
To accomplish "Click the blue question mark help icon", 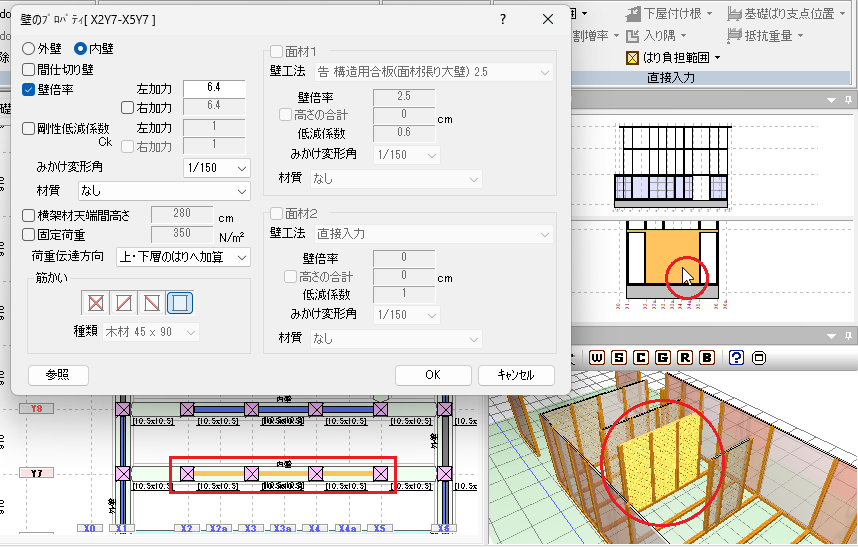I will [x=736, y=357].
